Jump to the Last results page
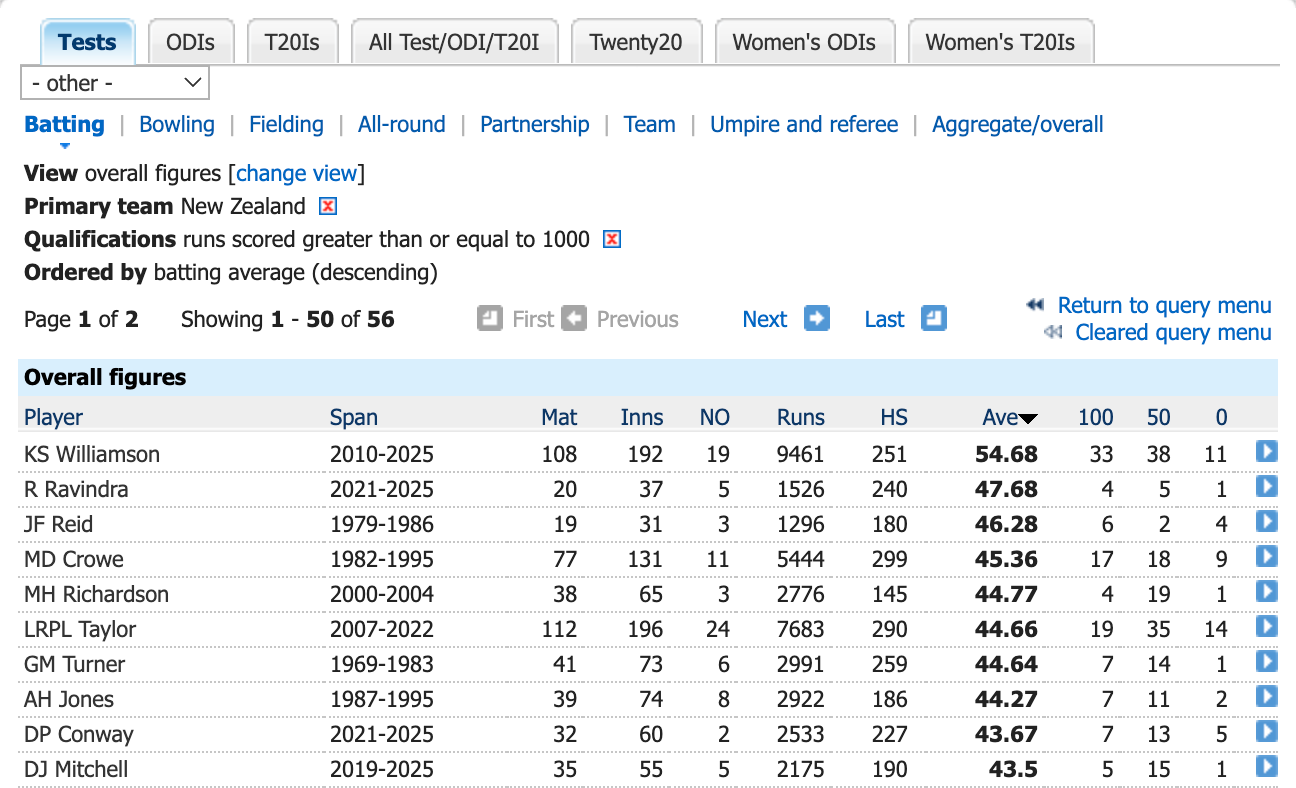Image resolution: width=1296 pixels, height=788 pixels. (x=885, y=319)
